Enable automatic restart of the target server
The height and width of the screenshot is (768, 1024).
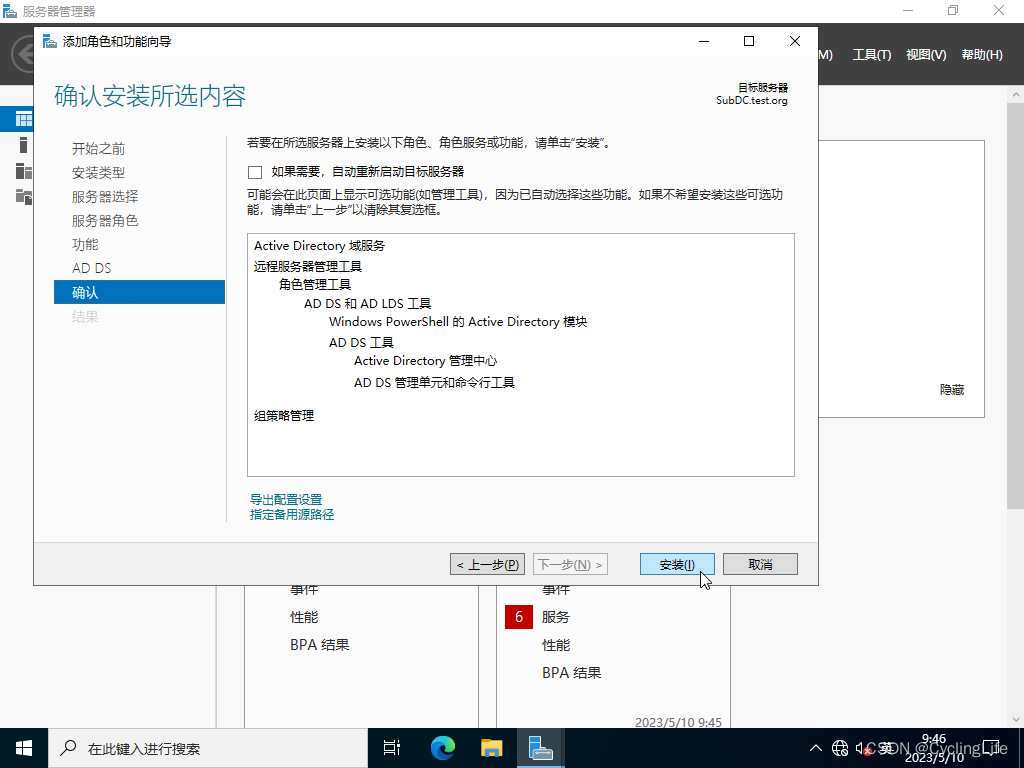tap(255, 172)
